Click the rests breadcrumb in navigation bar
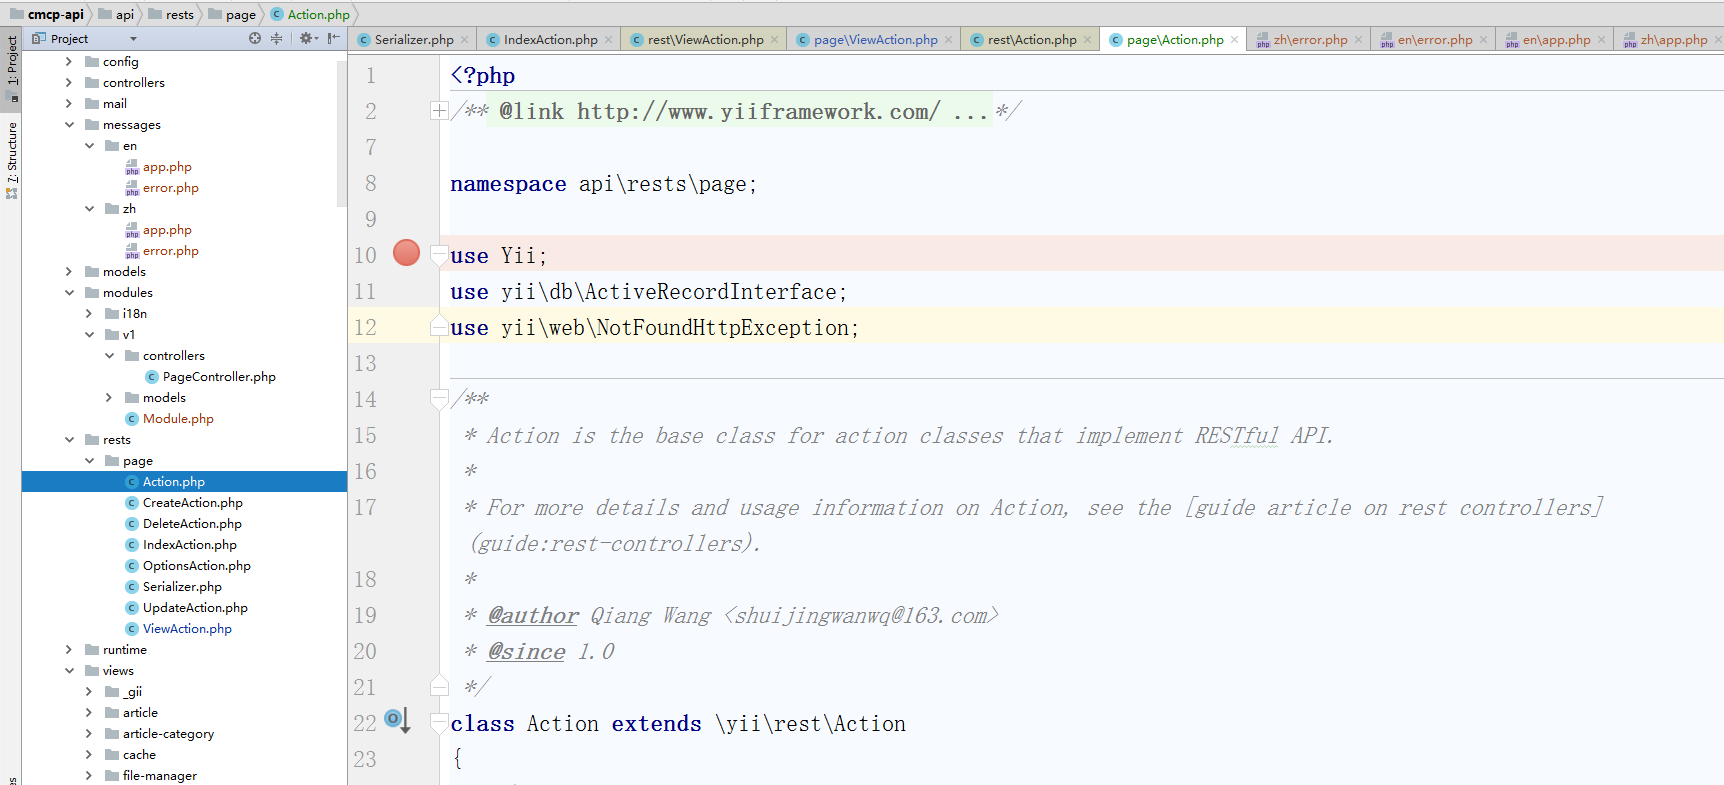 179,14
